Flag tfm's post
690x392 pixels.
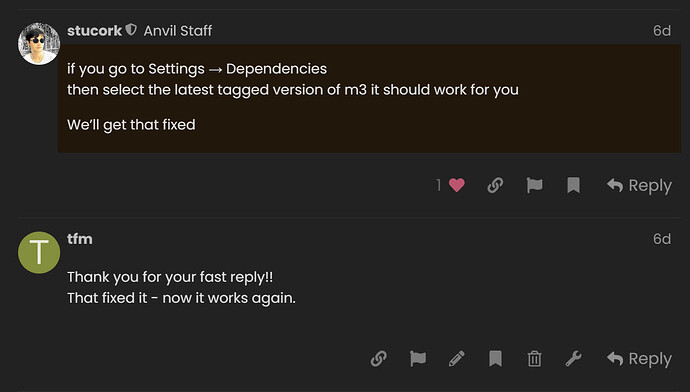coord(418,359)
